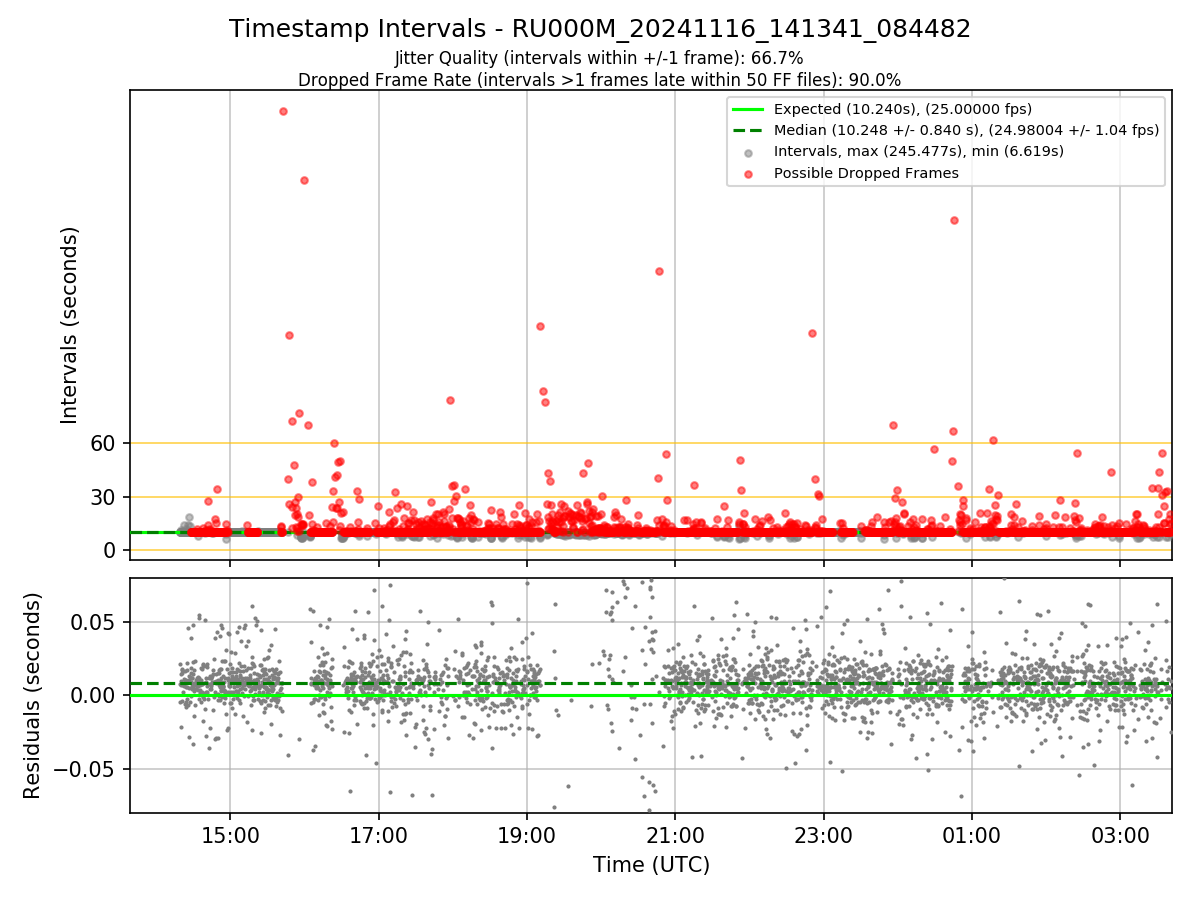Click the '17:00' time tick label
This screenshot has height=900, width=1200.
click(x=378, y=834)
